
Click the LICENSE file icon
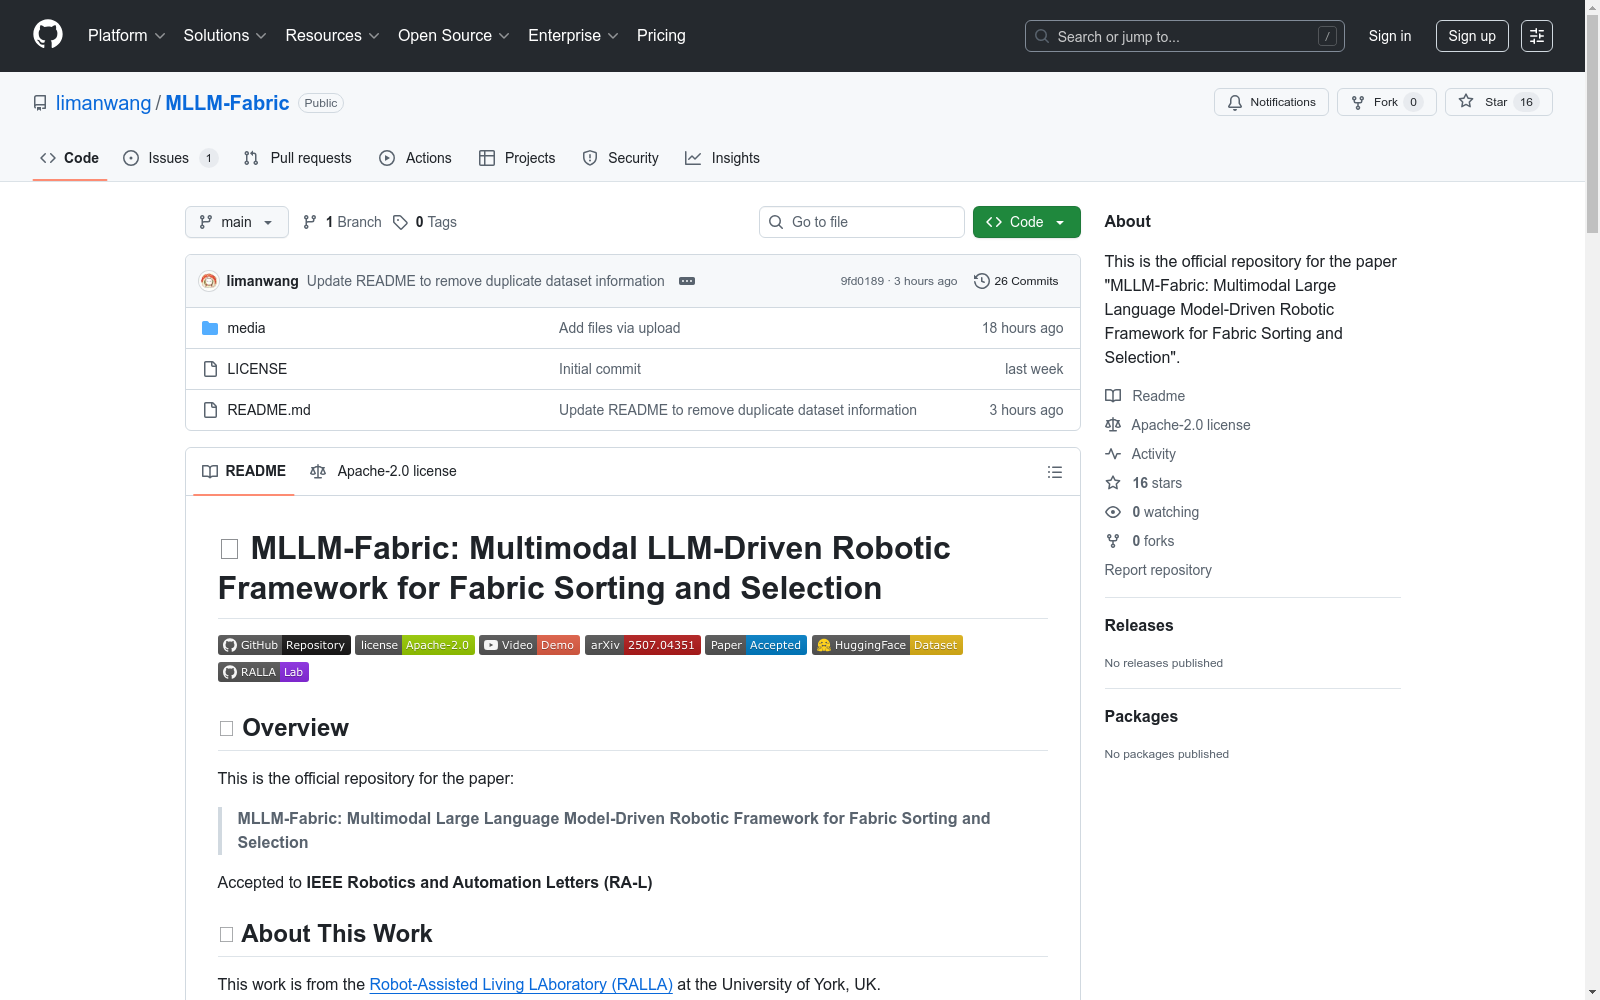click(x=210, y=369)
